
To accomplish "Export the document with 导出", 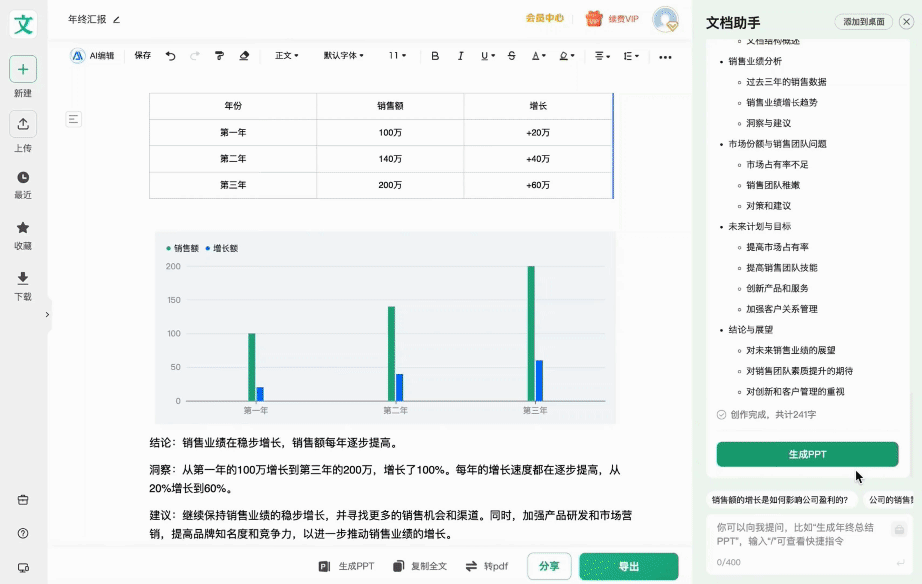I will pos(628,565).
